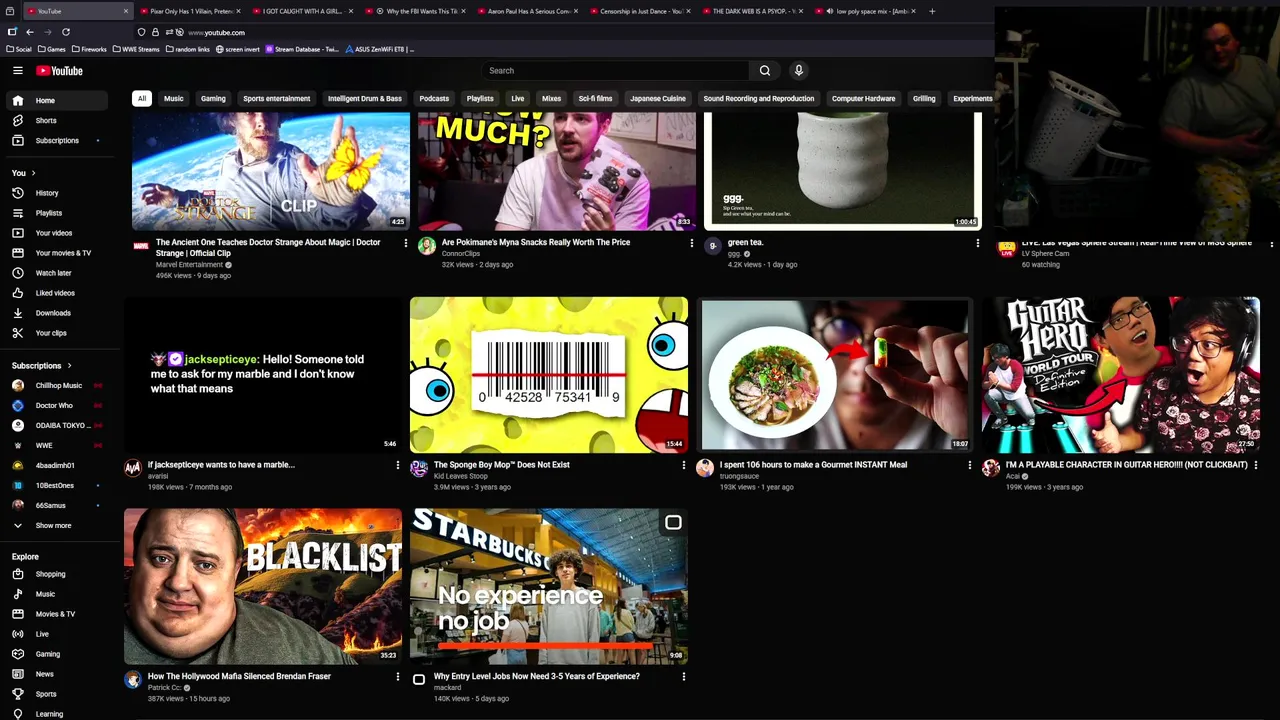Open more options for Brendan Fraser video

[397, 677]
